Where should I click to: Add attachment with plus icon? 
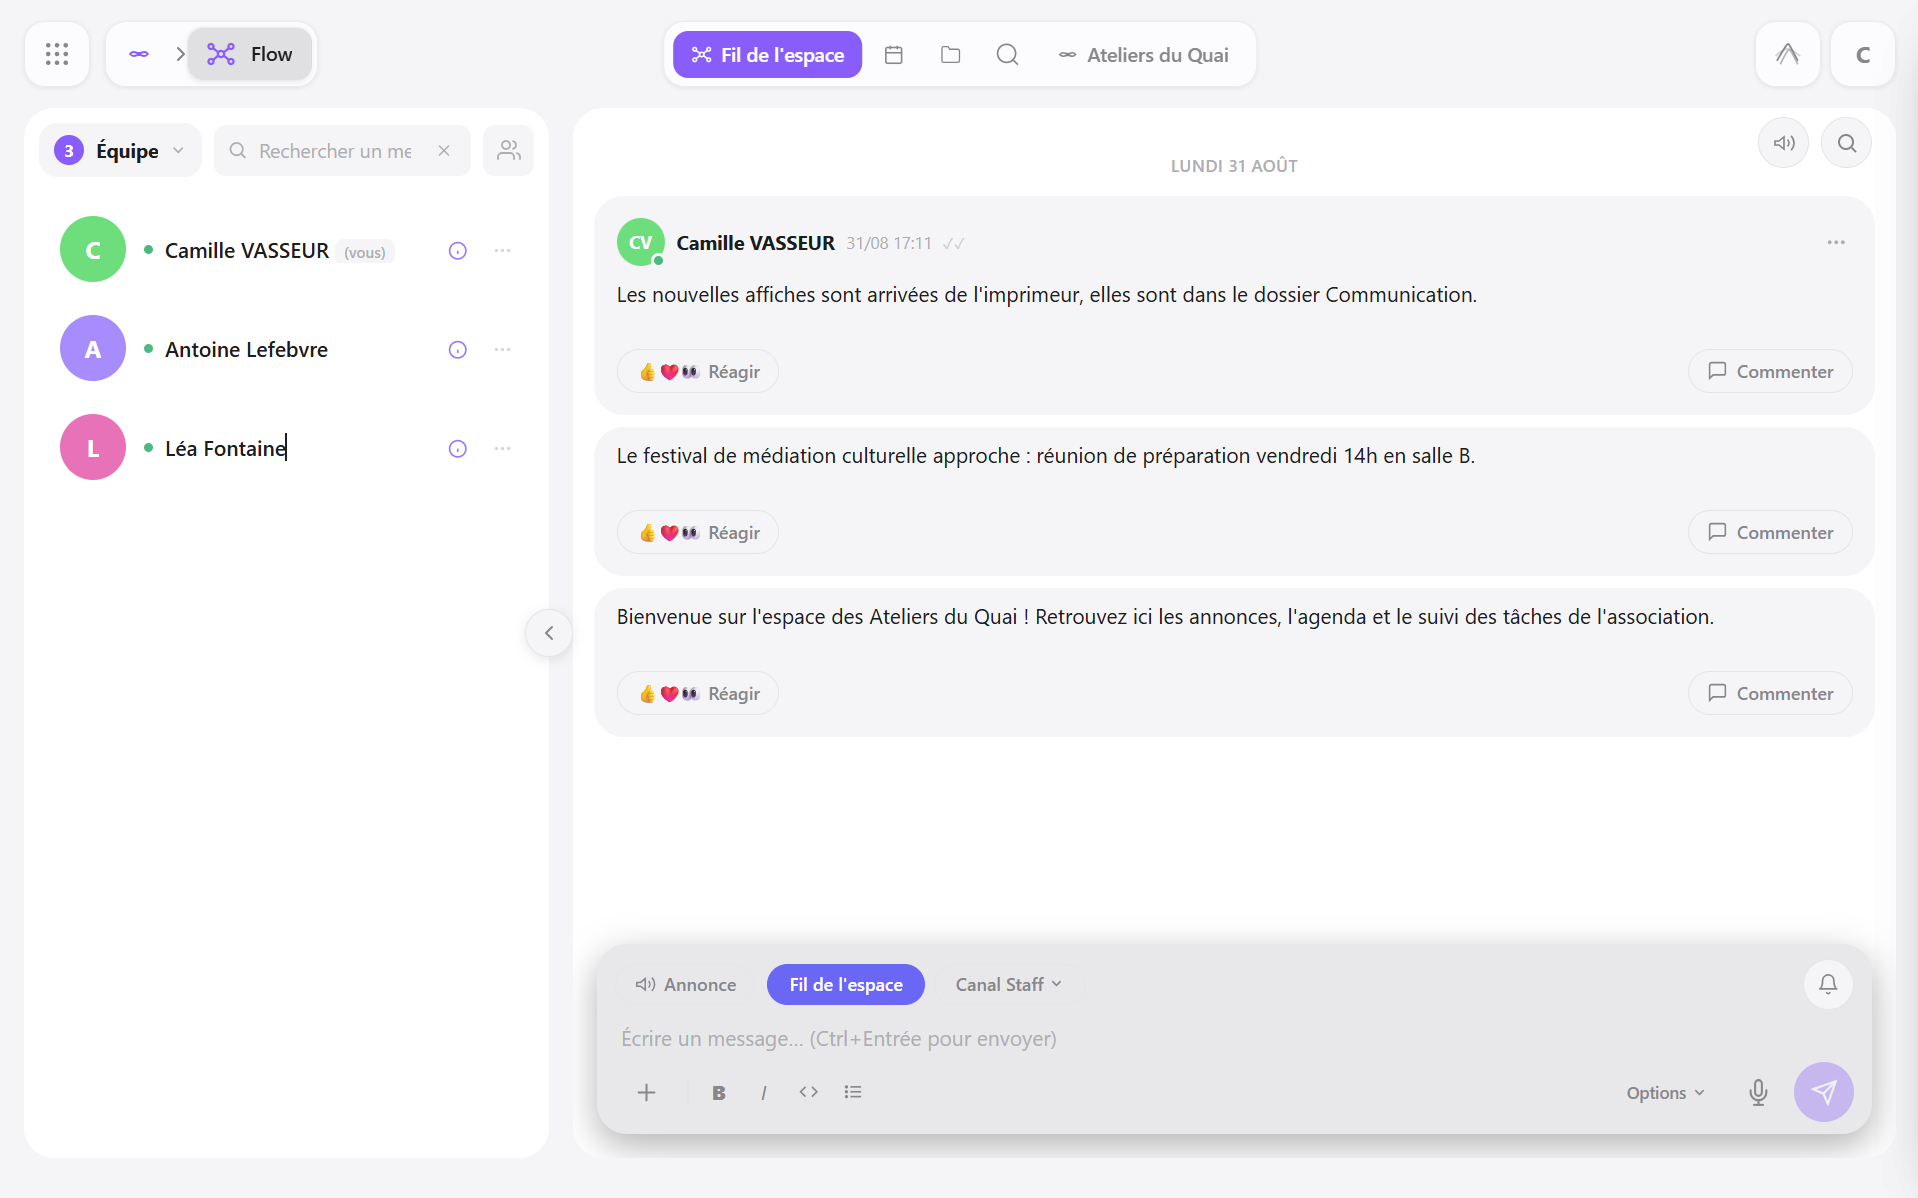point(647,1092)
